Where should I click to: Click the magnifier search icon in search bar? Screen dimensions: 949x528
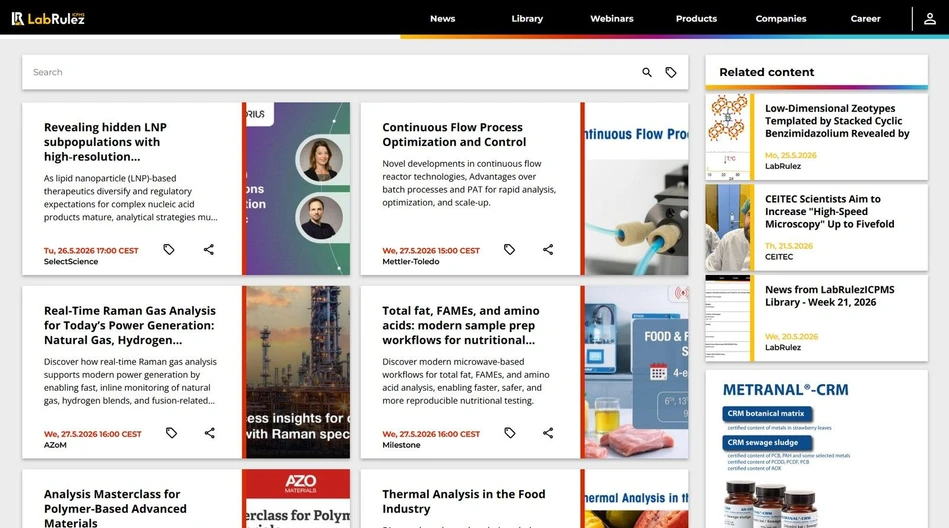647,73
